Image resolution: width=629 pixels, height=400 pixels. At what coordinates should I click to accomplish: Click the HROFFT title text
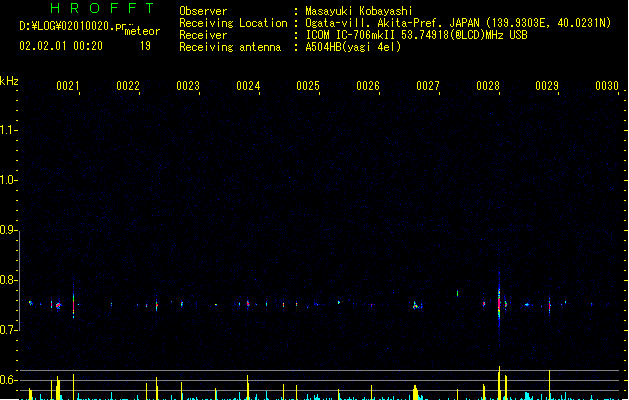(102, 8)
